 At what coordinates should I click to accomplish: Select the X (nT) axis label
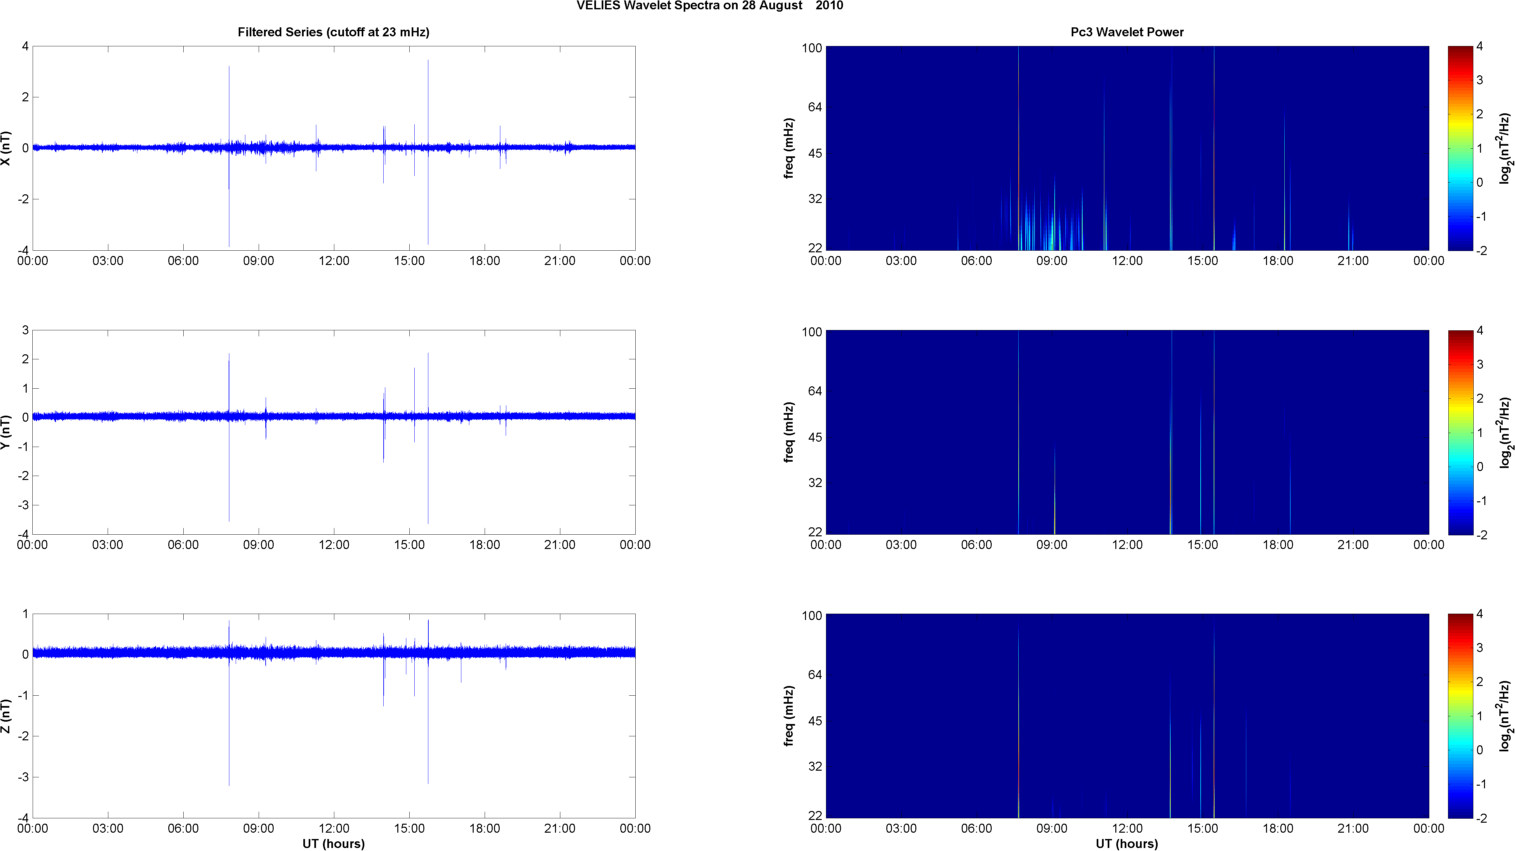(7, 148)
